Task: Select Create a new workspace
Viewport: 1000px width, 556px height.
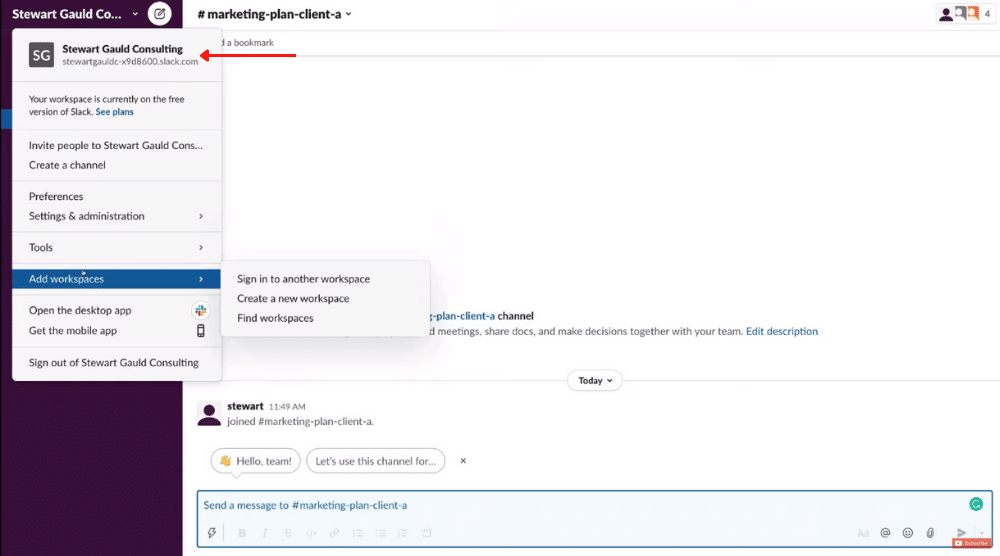Action: 325,298
